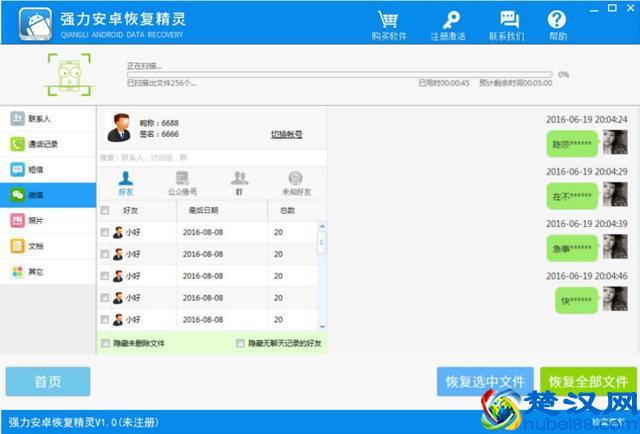This screenshot has width=640, height=434.
Task: Click chat bubble starting with 在不
Action: (572, 196)
